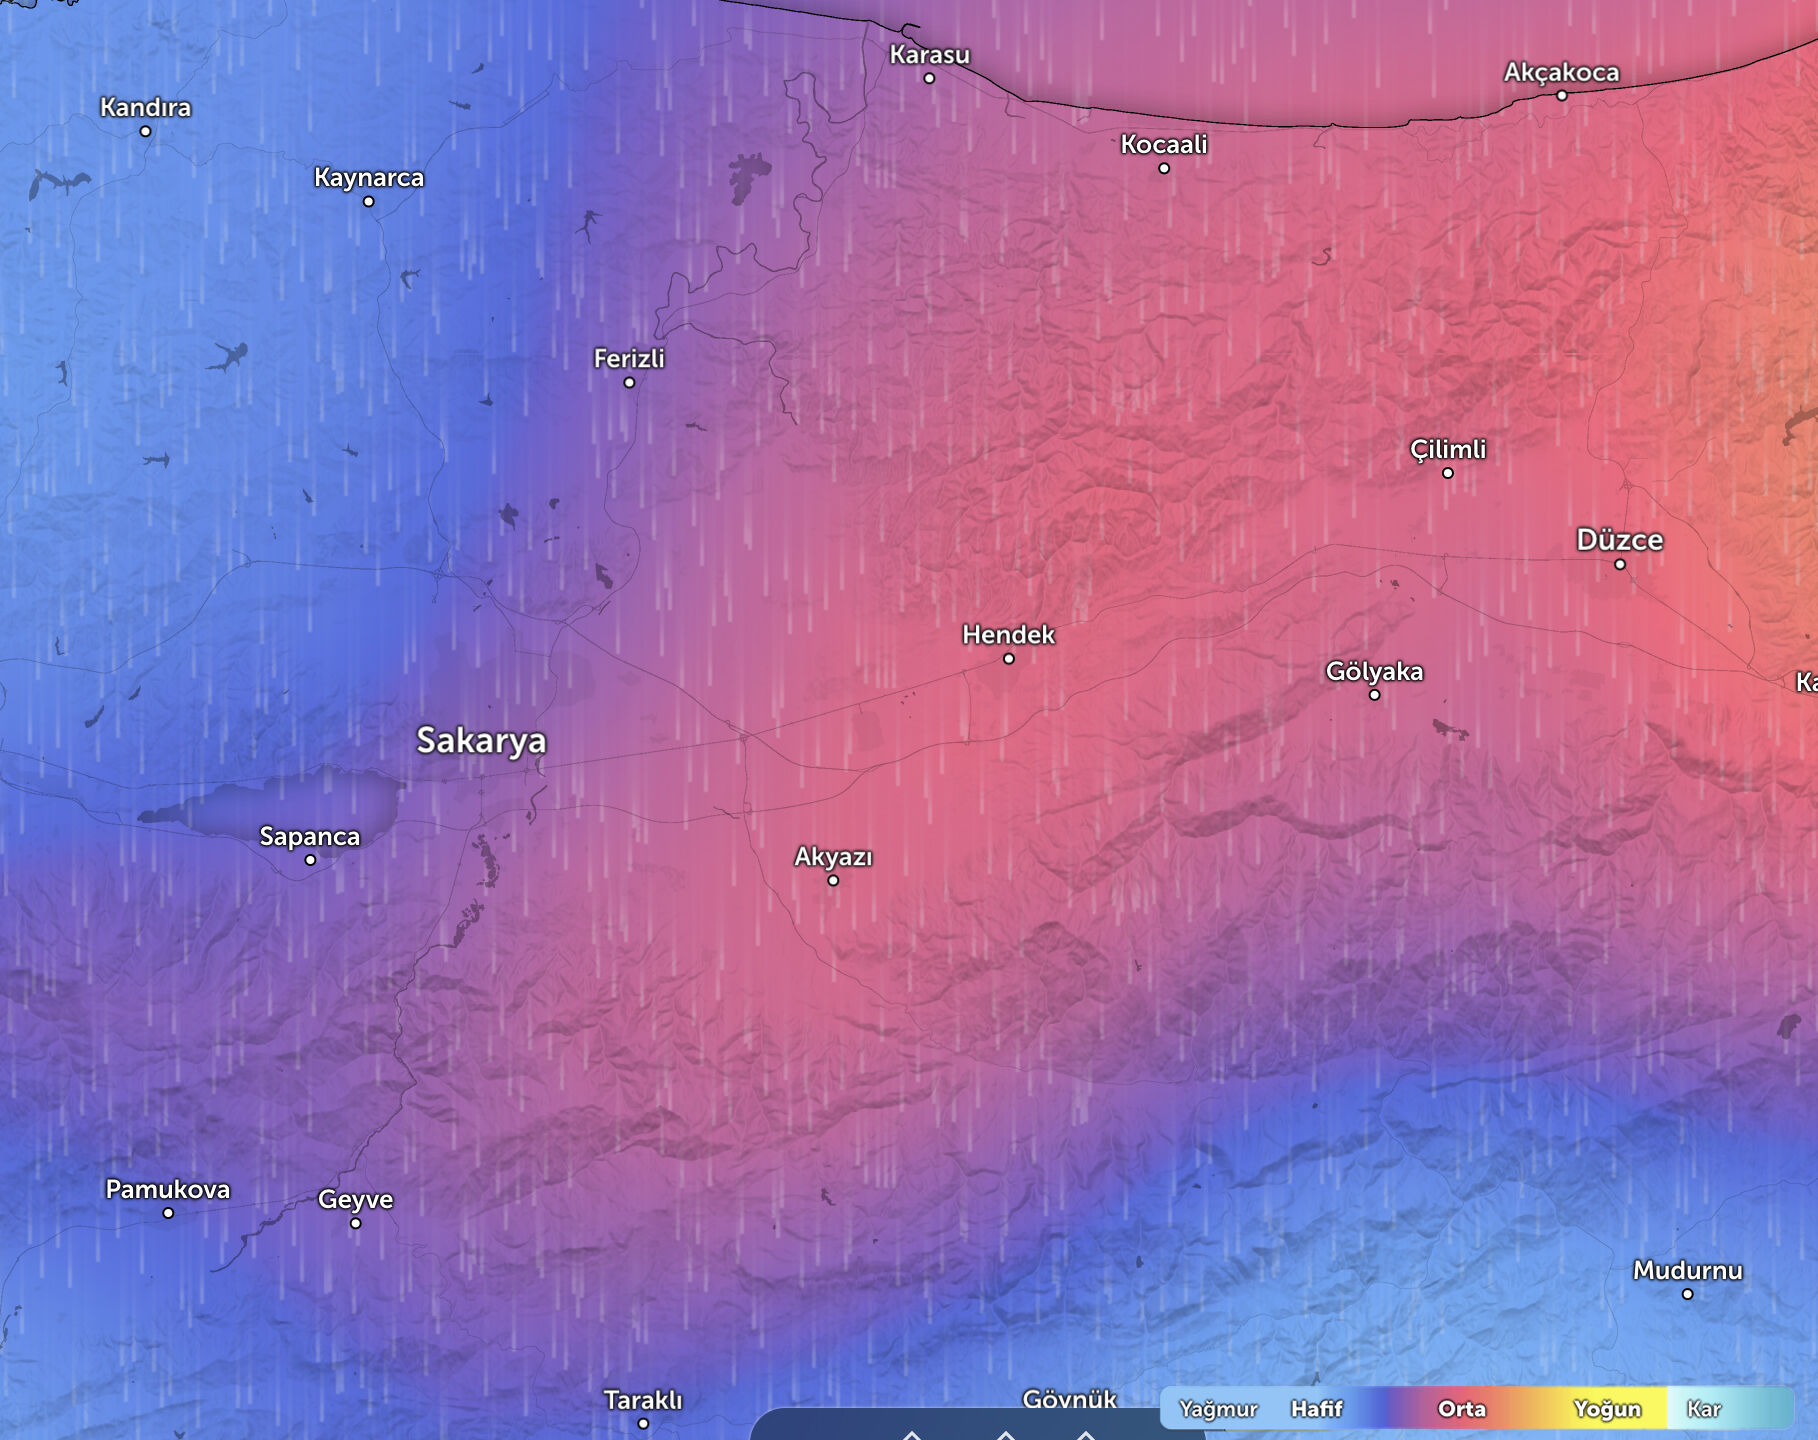This screenshot has height=1440, width=1818.
Task: Select the Taraklı town label
Action: (643, 1400)
